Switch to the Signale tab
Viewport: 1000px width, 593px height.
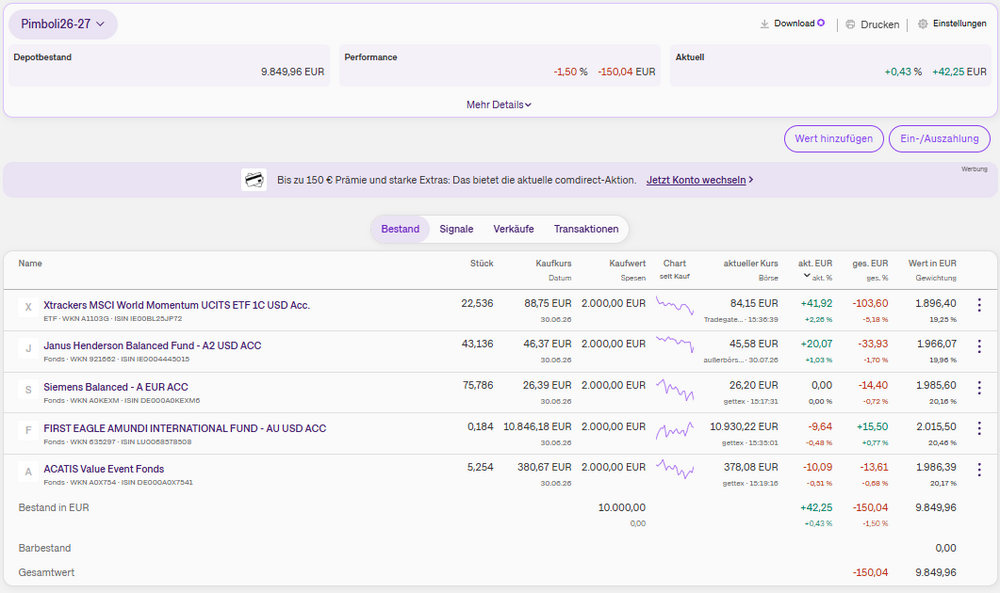[x=456, y=229]
